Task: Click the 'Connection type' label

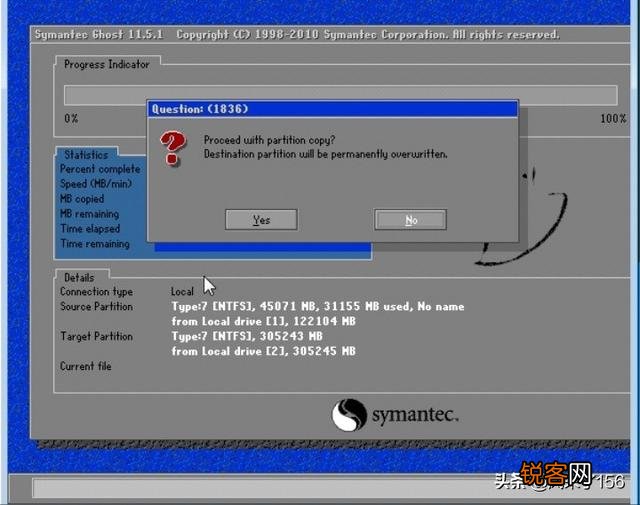Action: [x=96, y=291]
